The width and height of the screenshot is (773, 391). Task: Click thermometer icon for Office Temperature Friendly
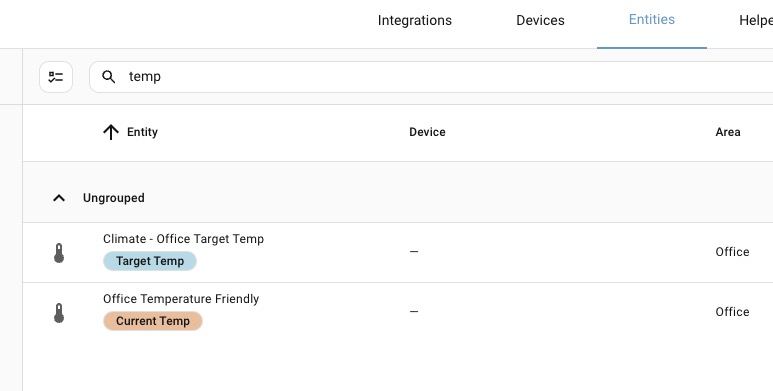click(59, 313)
